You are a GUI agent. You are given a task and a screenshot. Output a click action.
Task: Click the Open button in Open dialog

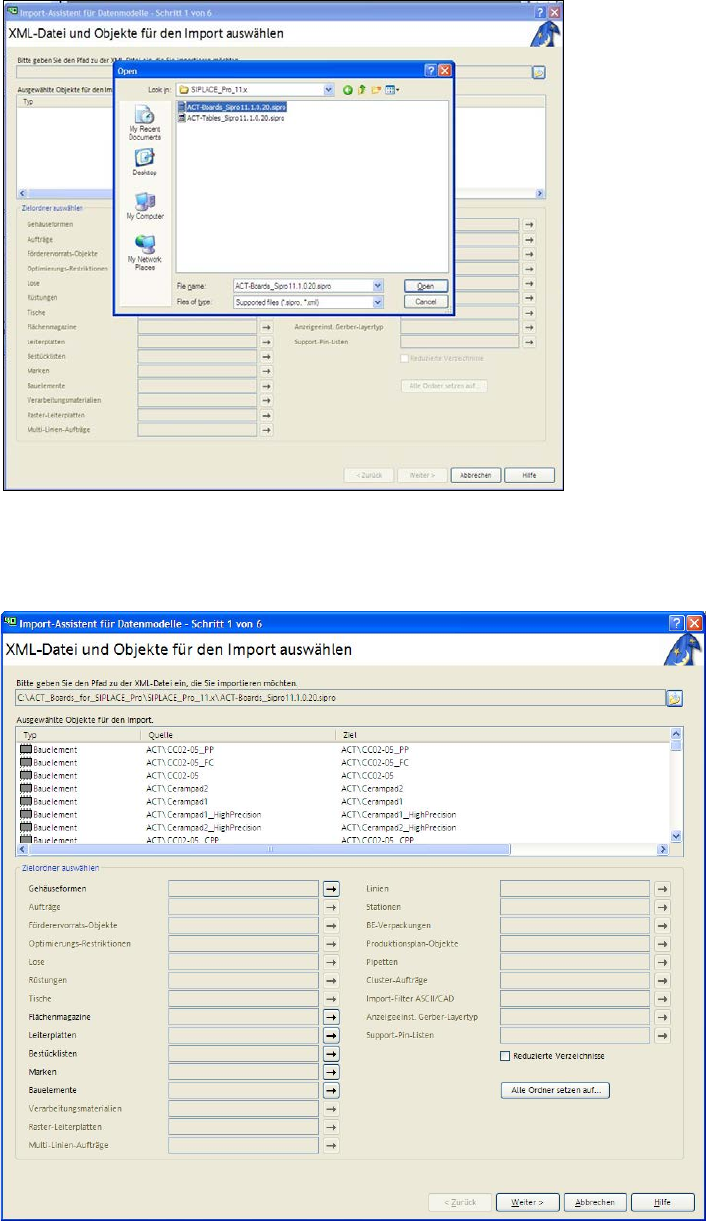coord(425,285)
